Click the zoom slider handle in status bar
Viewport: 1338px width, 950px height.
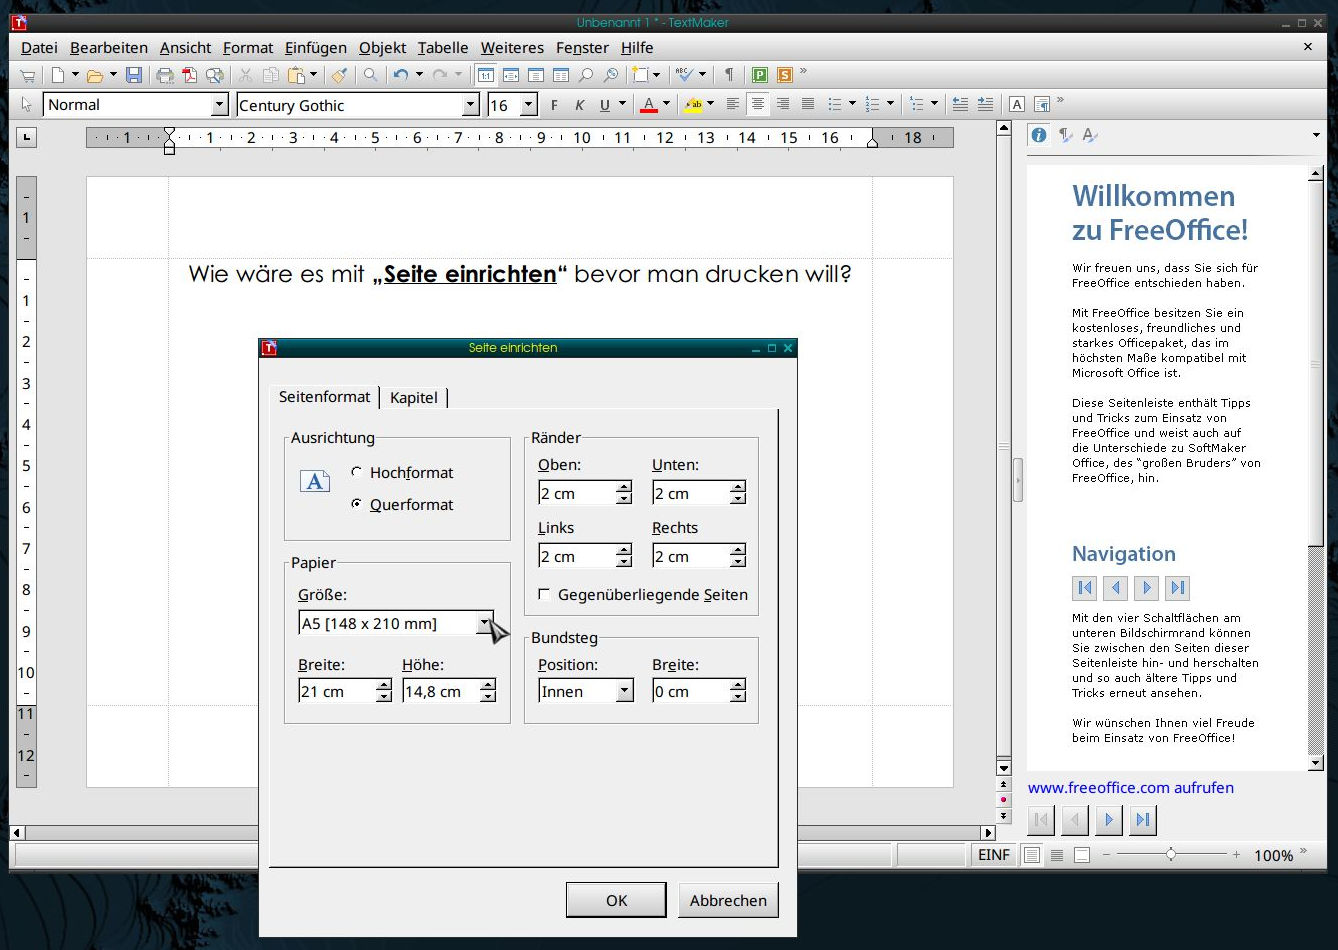1170,854
